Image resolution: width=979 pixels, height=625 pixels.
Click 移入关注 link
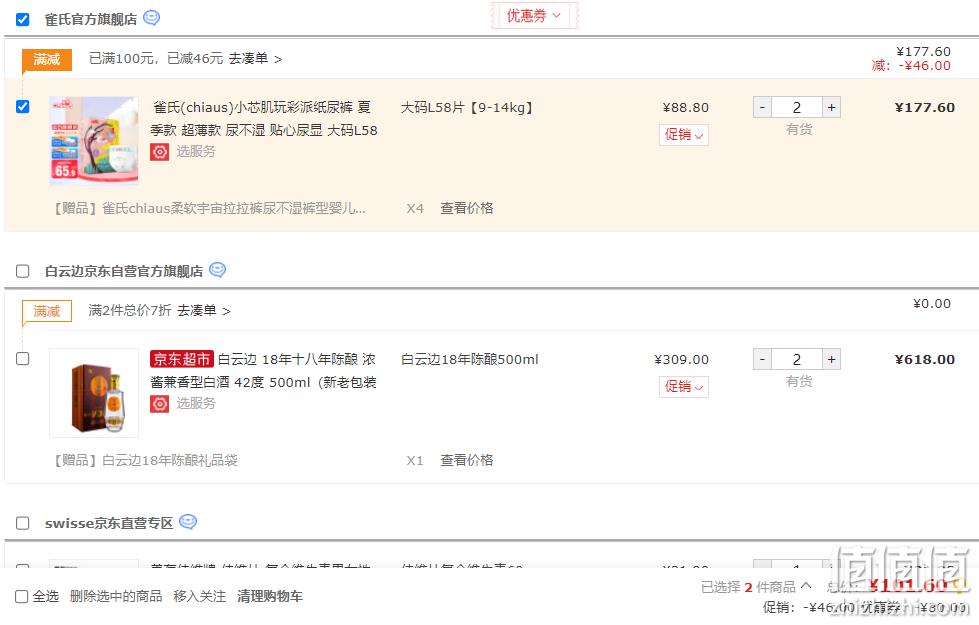(199, 596)
